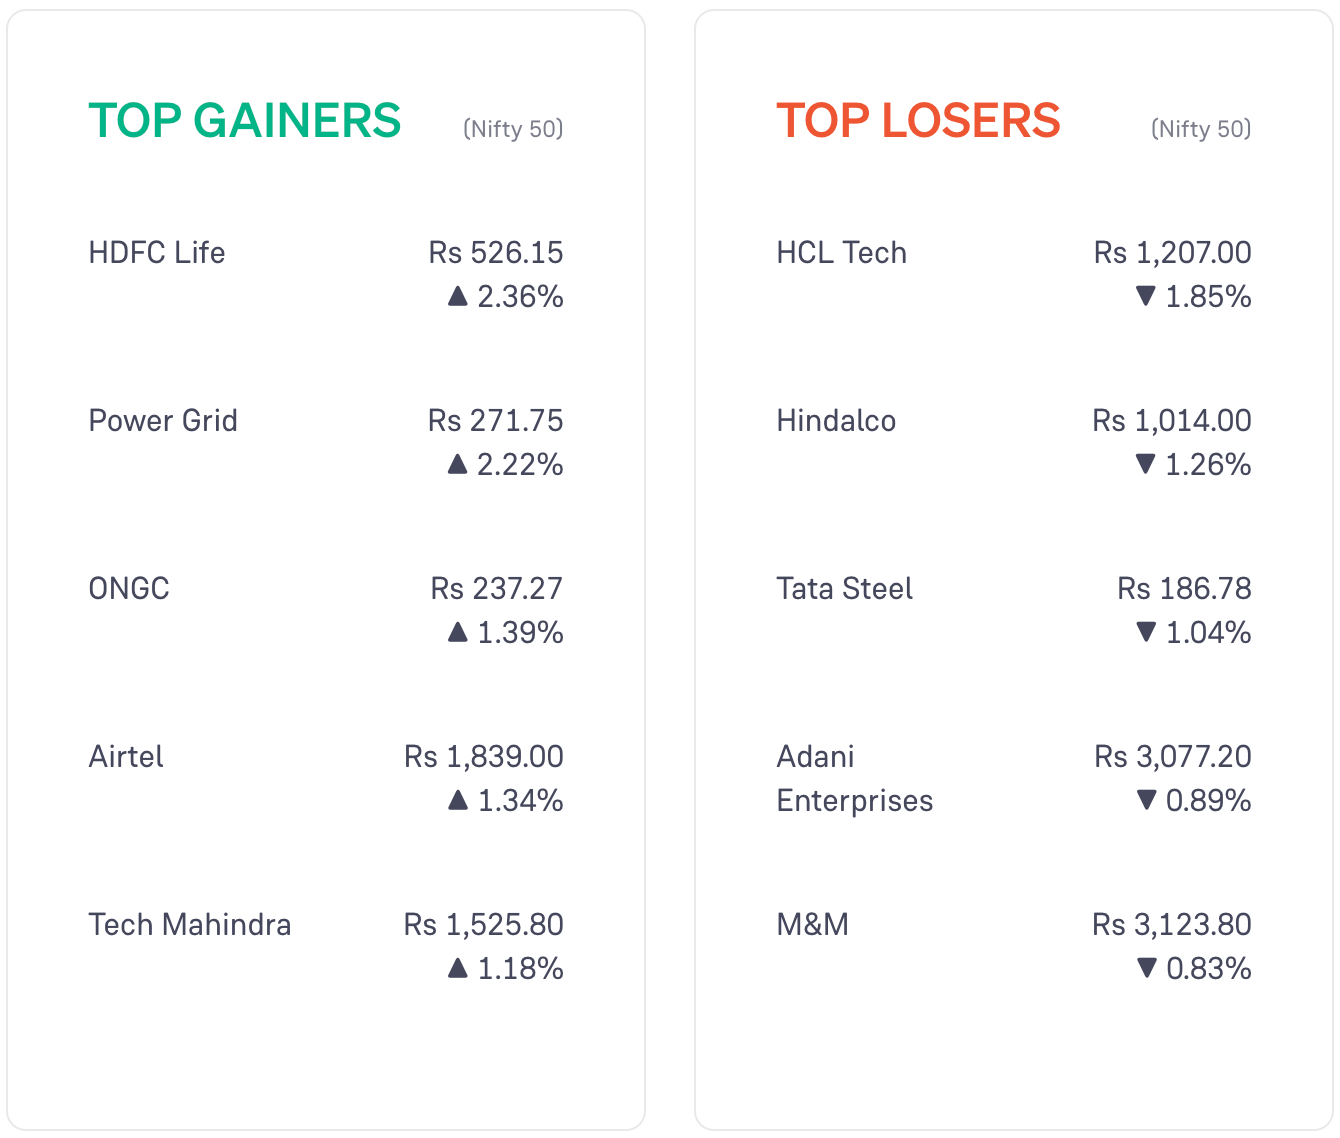Click the down triangle next to Tata Steel 1.04%
Image resolution: width=1340 pixels, height=1138 pixels.
click(x=1146, y=632)
